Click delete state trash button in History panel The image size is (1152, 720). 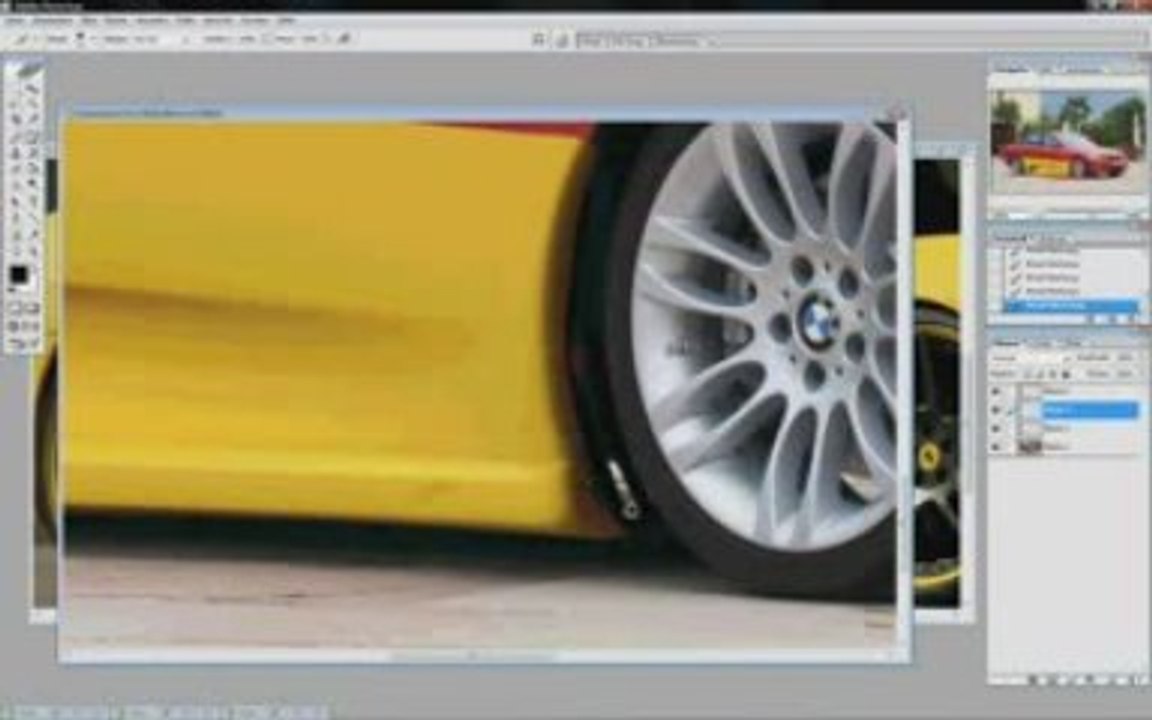tap(1131, 319)
